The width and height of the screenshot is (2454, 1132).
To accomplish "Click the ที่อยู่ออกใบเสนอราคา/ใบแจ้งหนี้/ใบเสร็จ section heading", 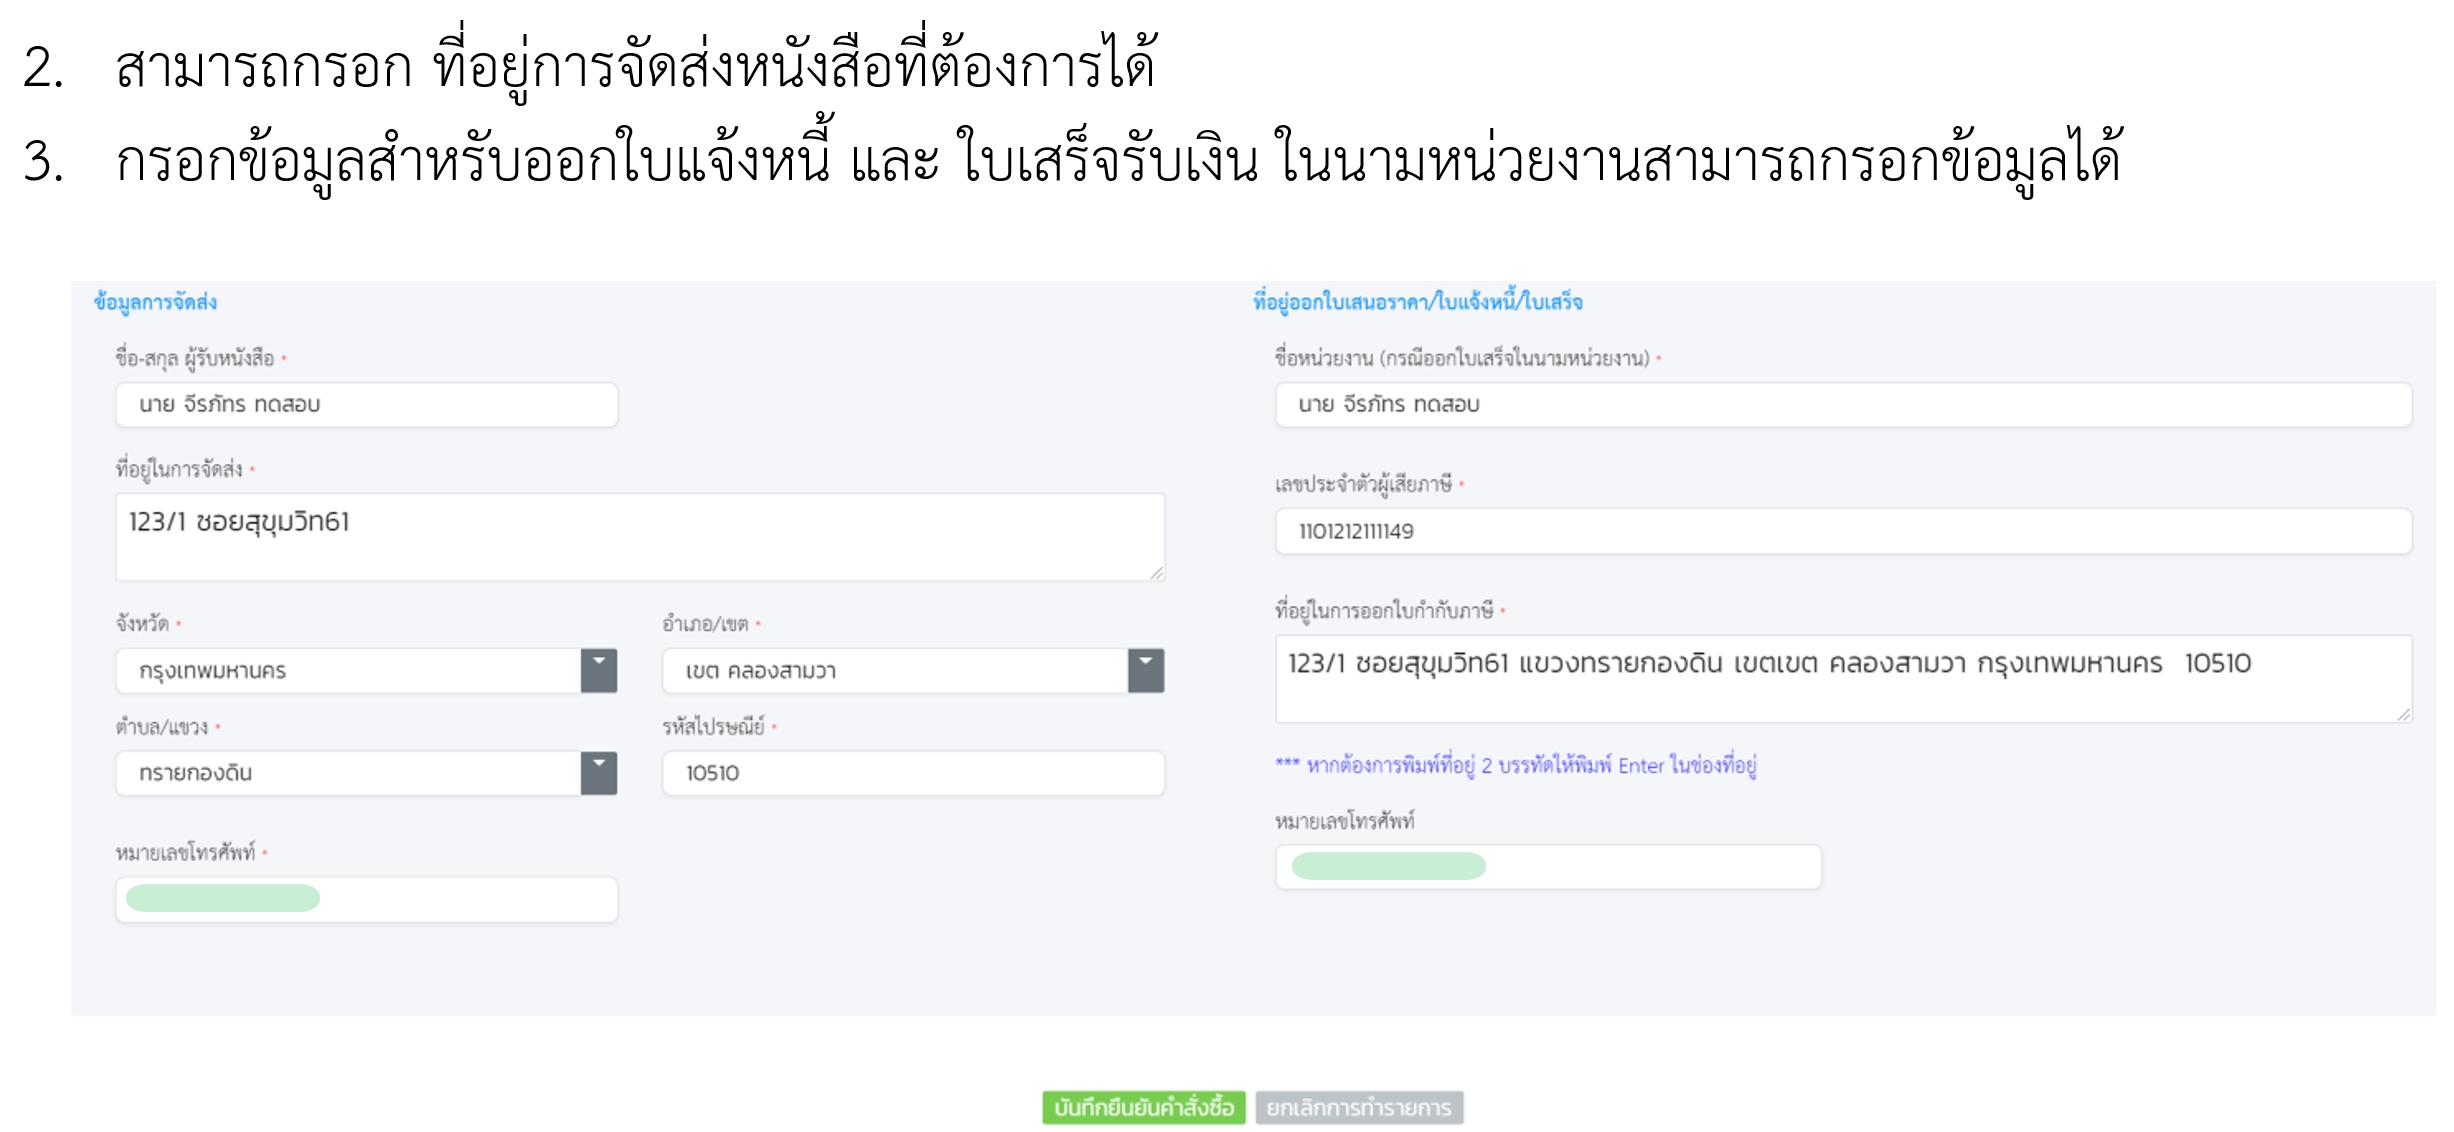I will (x=1417, y=302).
